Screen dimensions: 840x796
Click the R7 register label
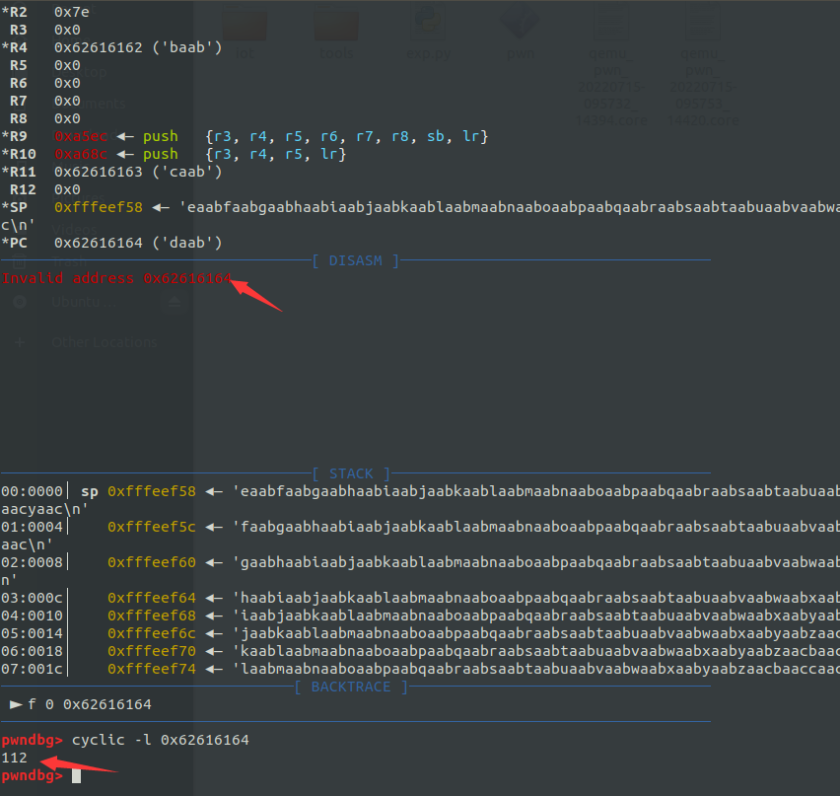click(x=18, y=101)
